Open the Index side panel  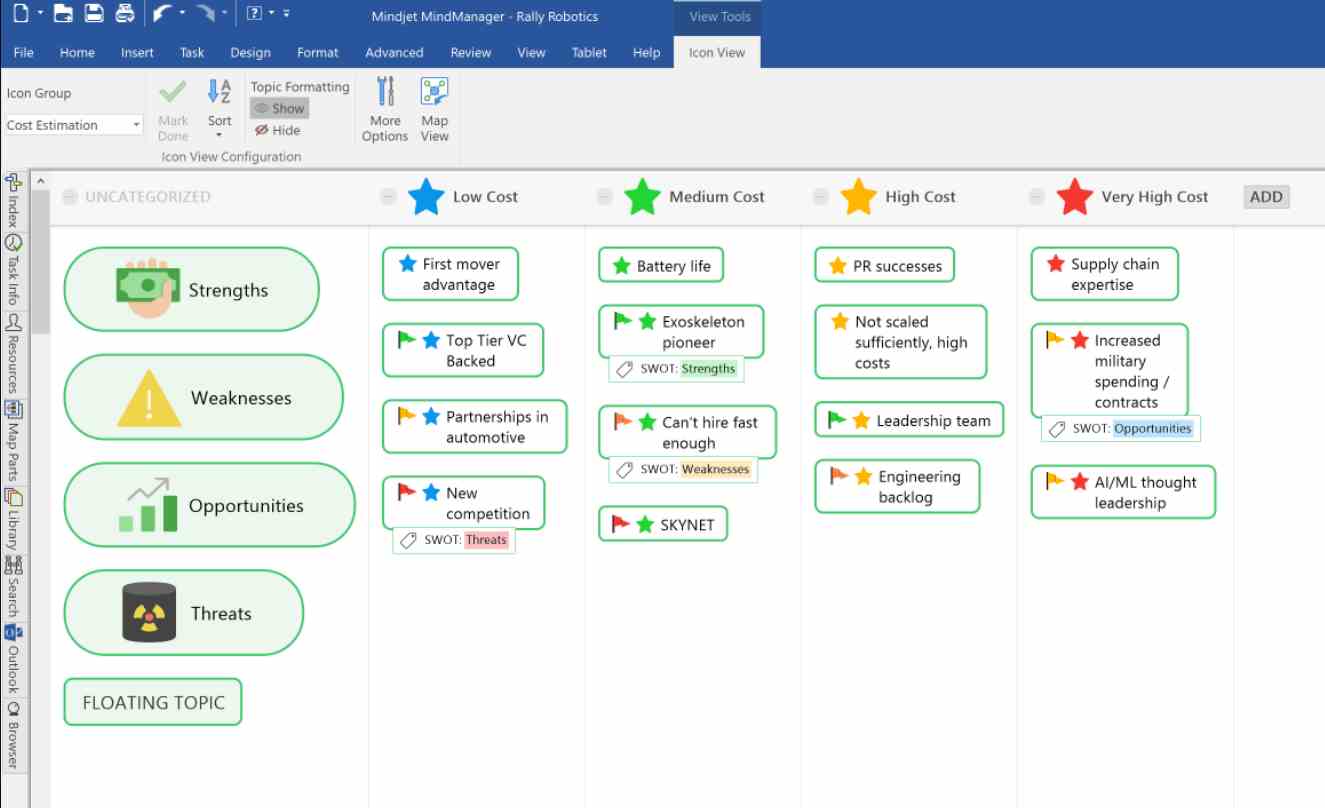[13, 200]
